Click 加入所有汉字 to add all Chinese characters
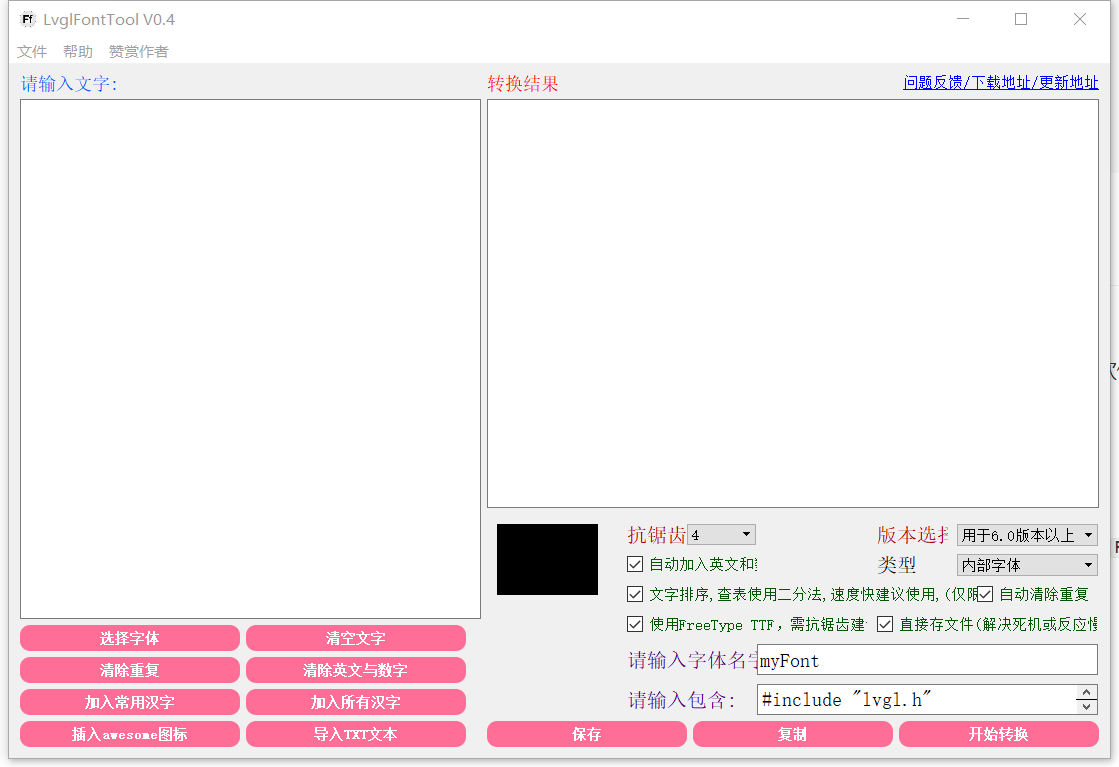 [x=355, y=702]
